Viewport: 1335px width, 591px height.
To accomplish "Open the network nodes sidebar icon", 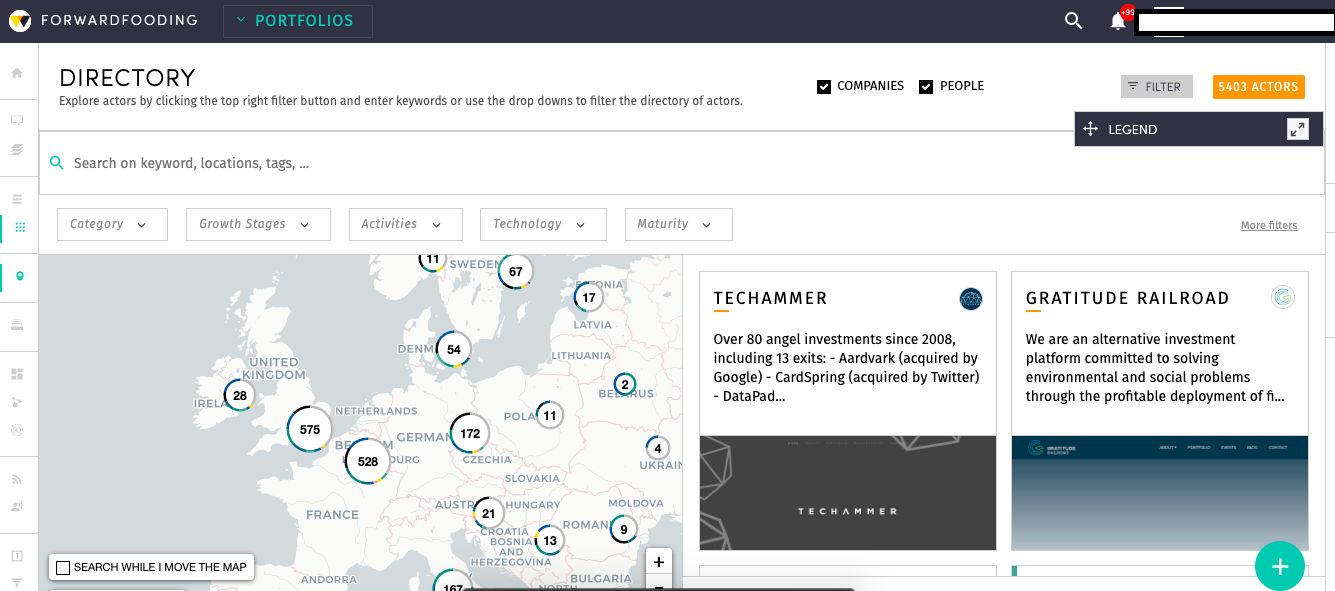I will click(x=17, y=402).
